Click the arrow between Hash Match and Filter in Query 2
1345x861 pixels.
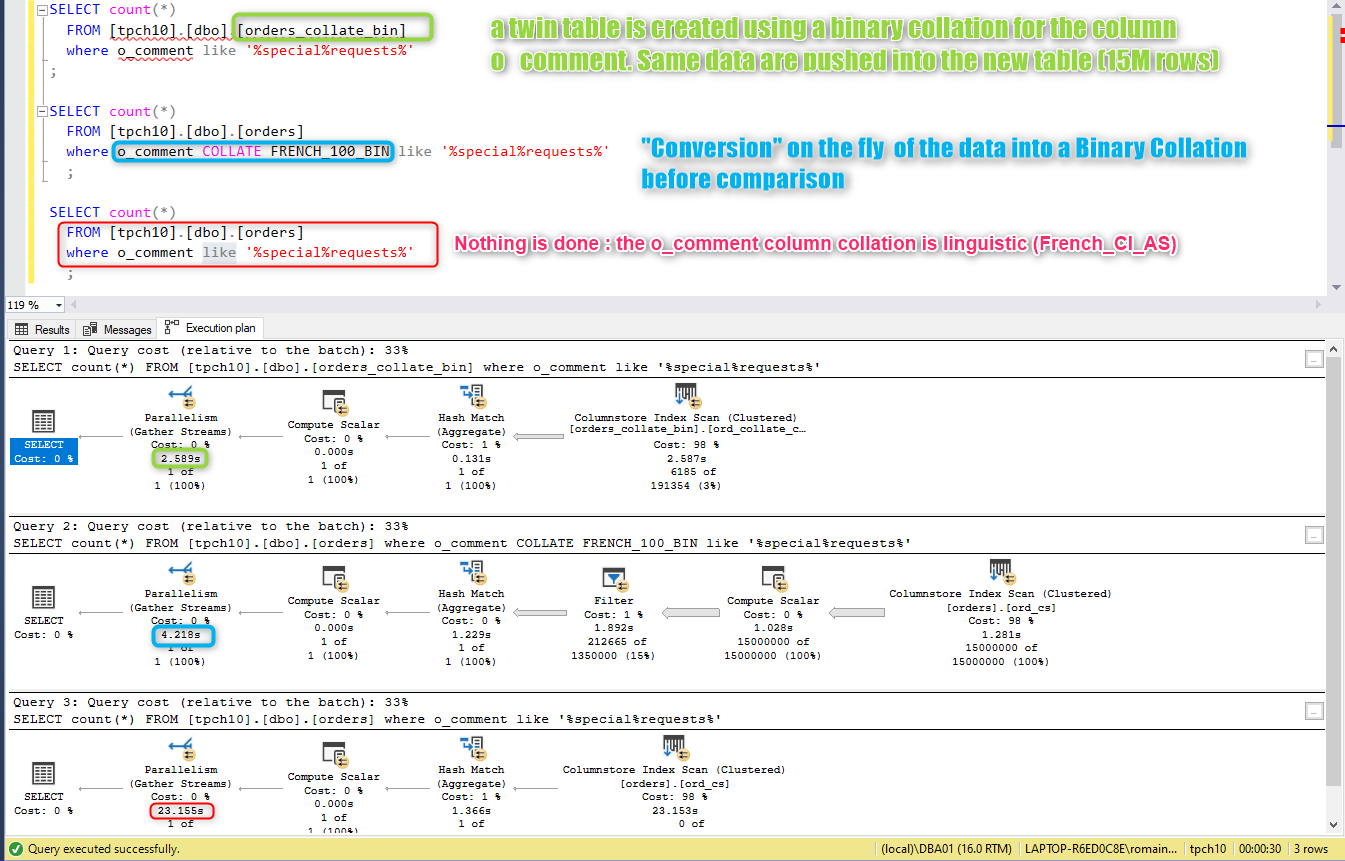tap(538, 612)
